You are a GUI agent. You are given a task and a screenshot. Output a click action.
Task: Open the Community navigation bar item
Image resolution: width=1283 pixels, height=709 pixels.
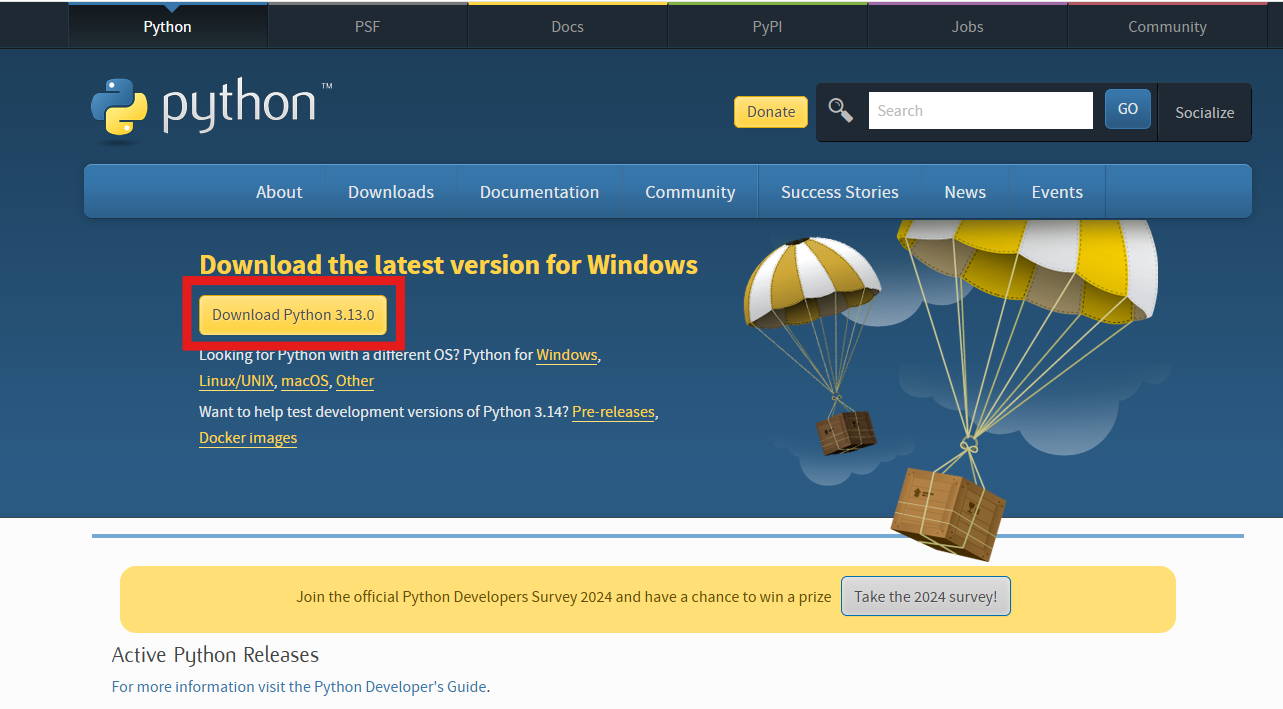tap(690, 192)
